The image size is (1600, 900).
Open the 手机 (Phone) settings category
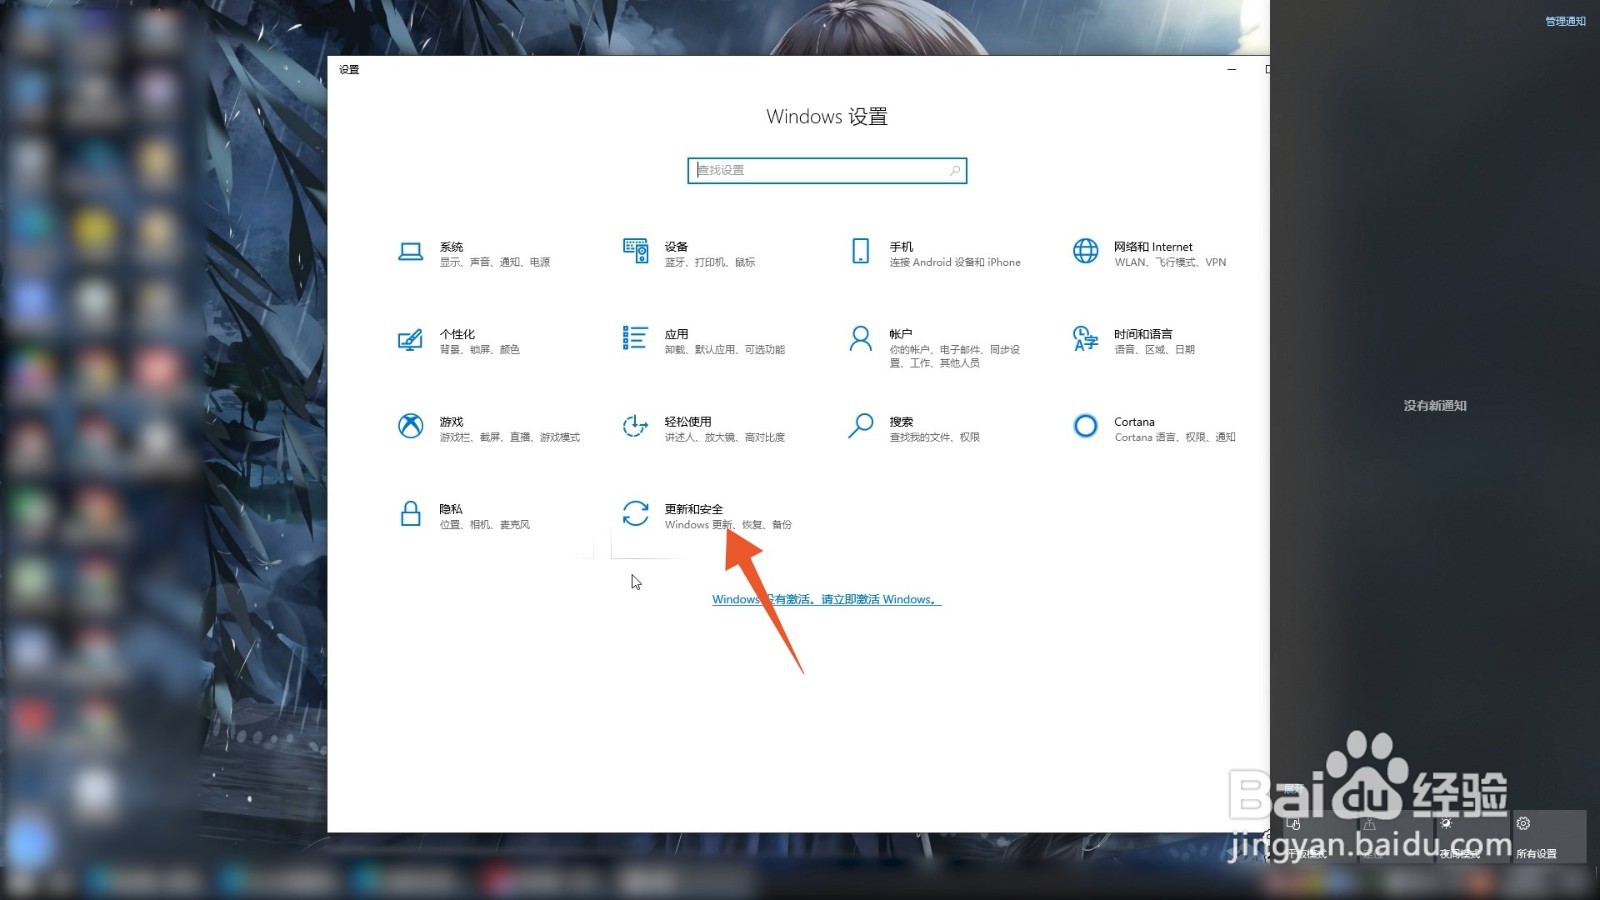(x=936, y=253)
